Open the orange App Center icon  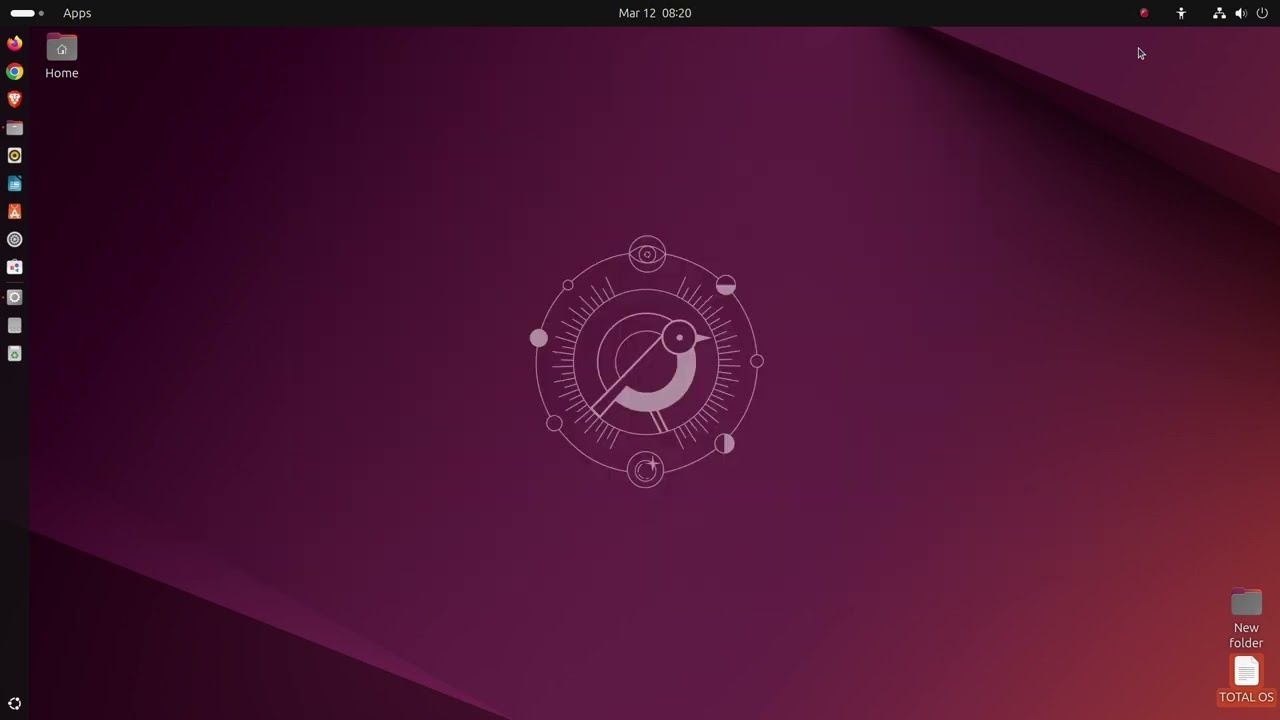click(14, 212)
